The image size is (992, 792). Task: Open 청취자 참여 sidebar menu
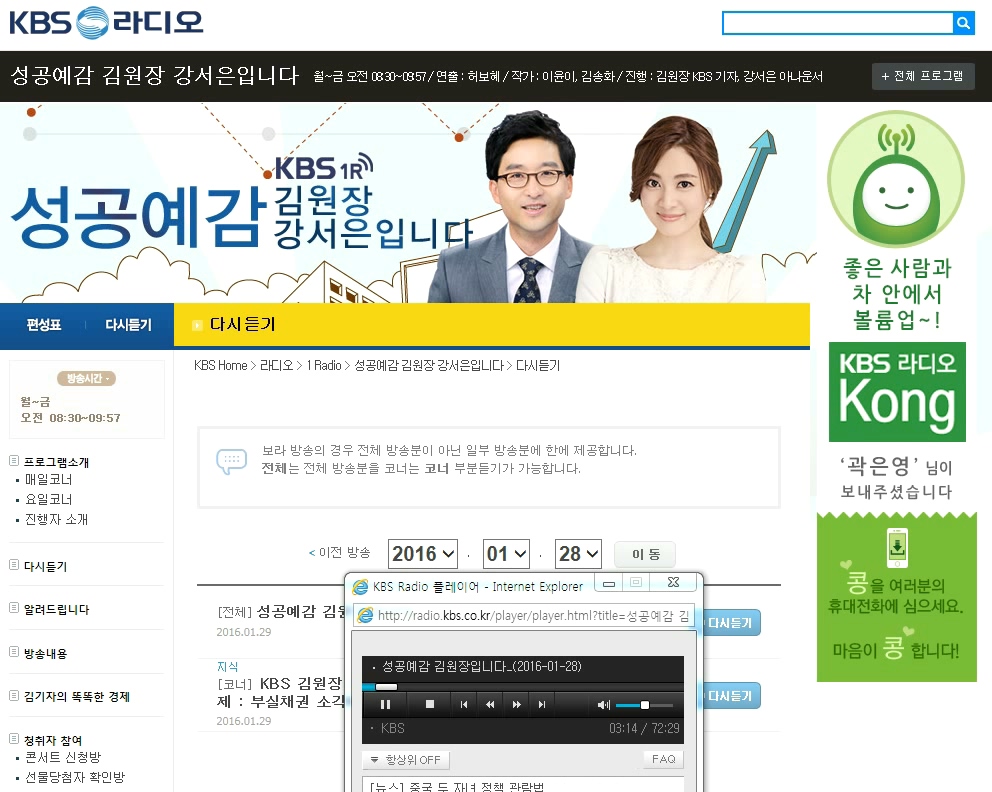coord(53,739)
